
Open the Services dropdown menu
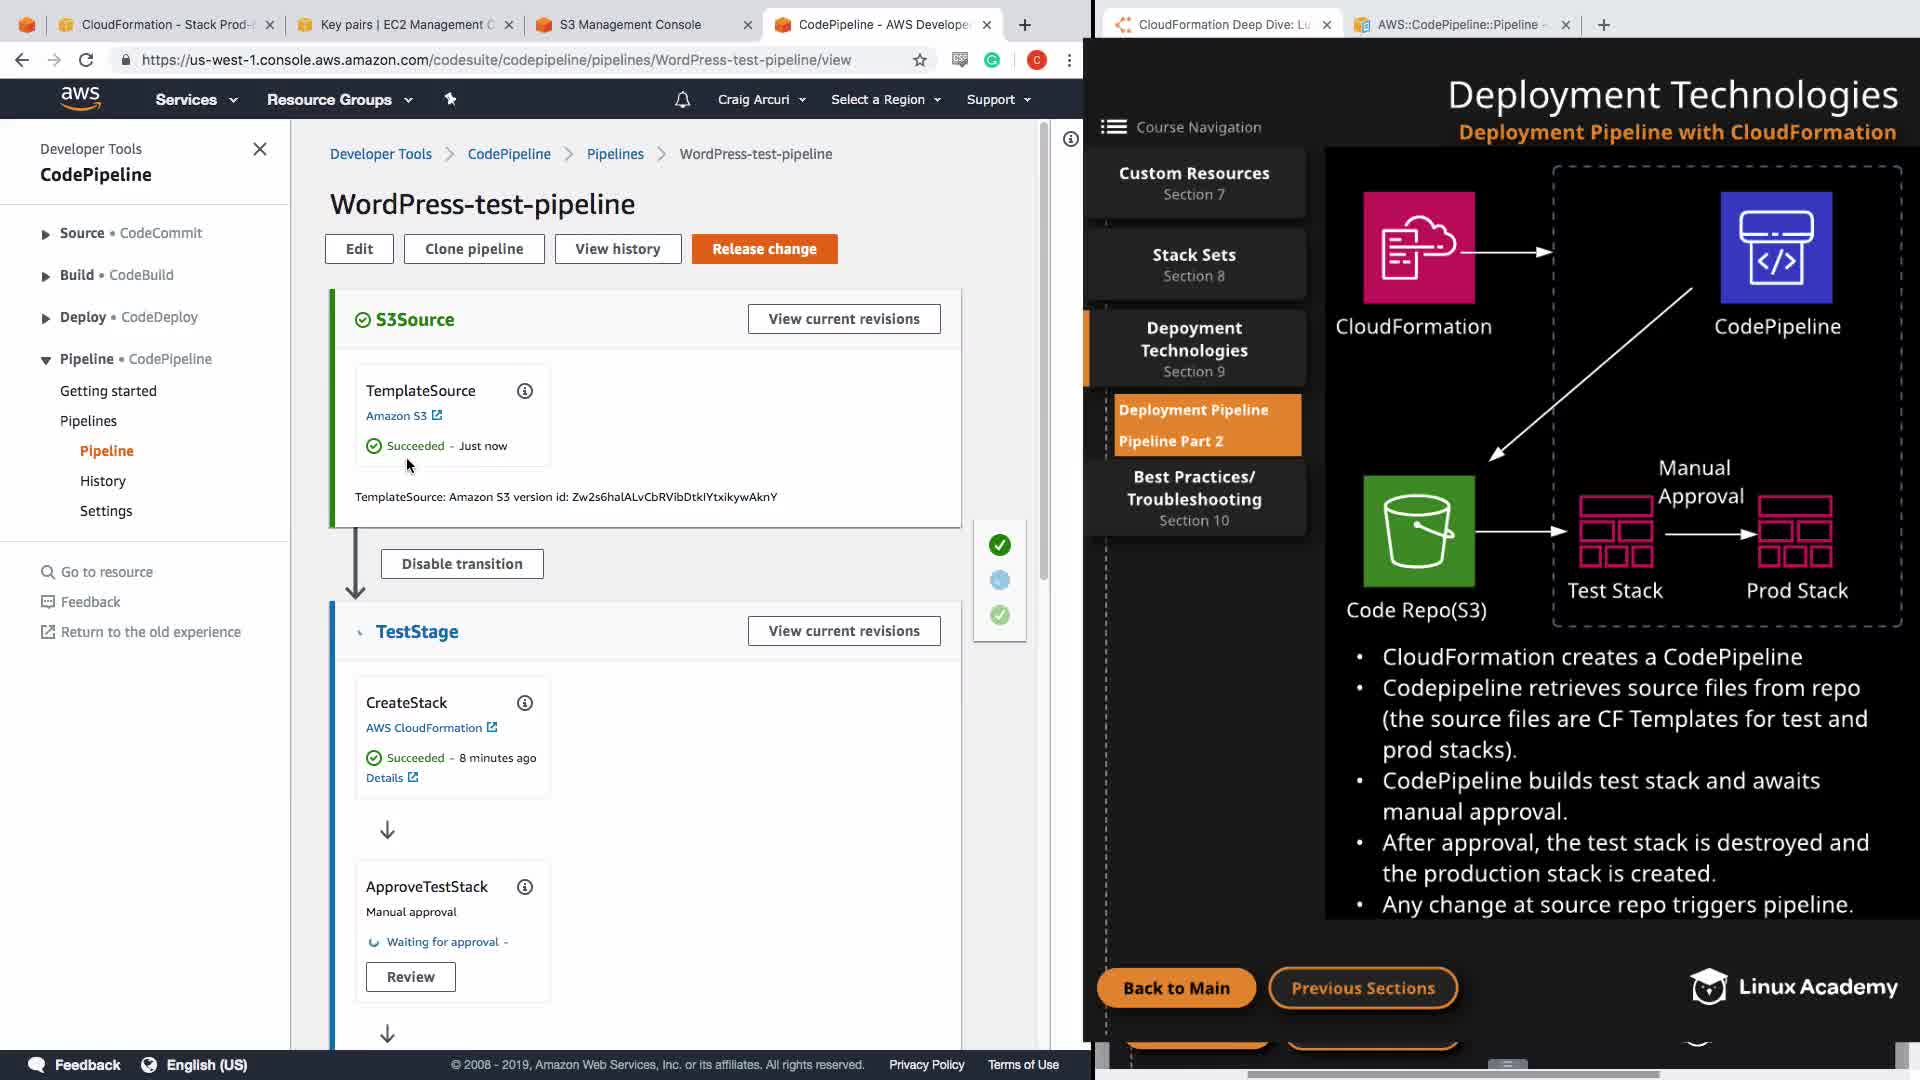pyautogui.click(x=196, y=99)
